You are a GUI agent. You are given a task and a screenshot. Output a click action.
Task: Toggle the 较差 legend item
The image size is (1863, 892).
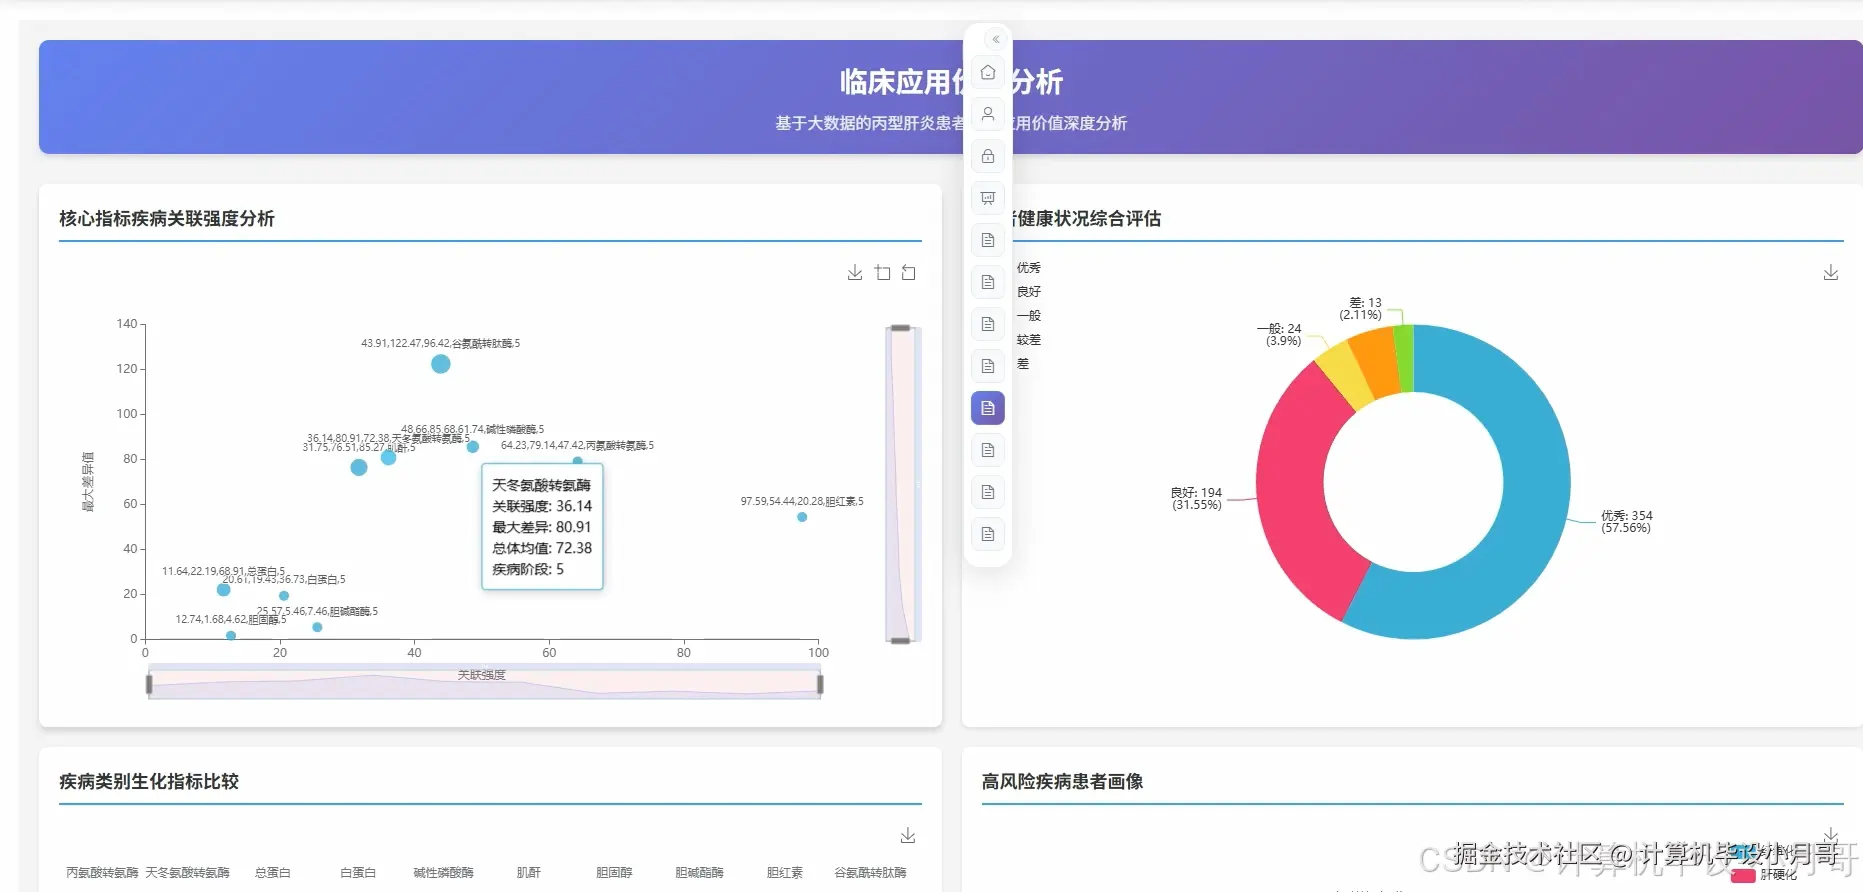(1029, 340)
